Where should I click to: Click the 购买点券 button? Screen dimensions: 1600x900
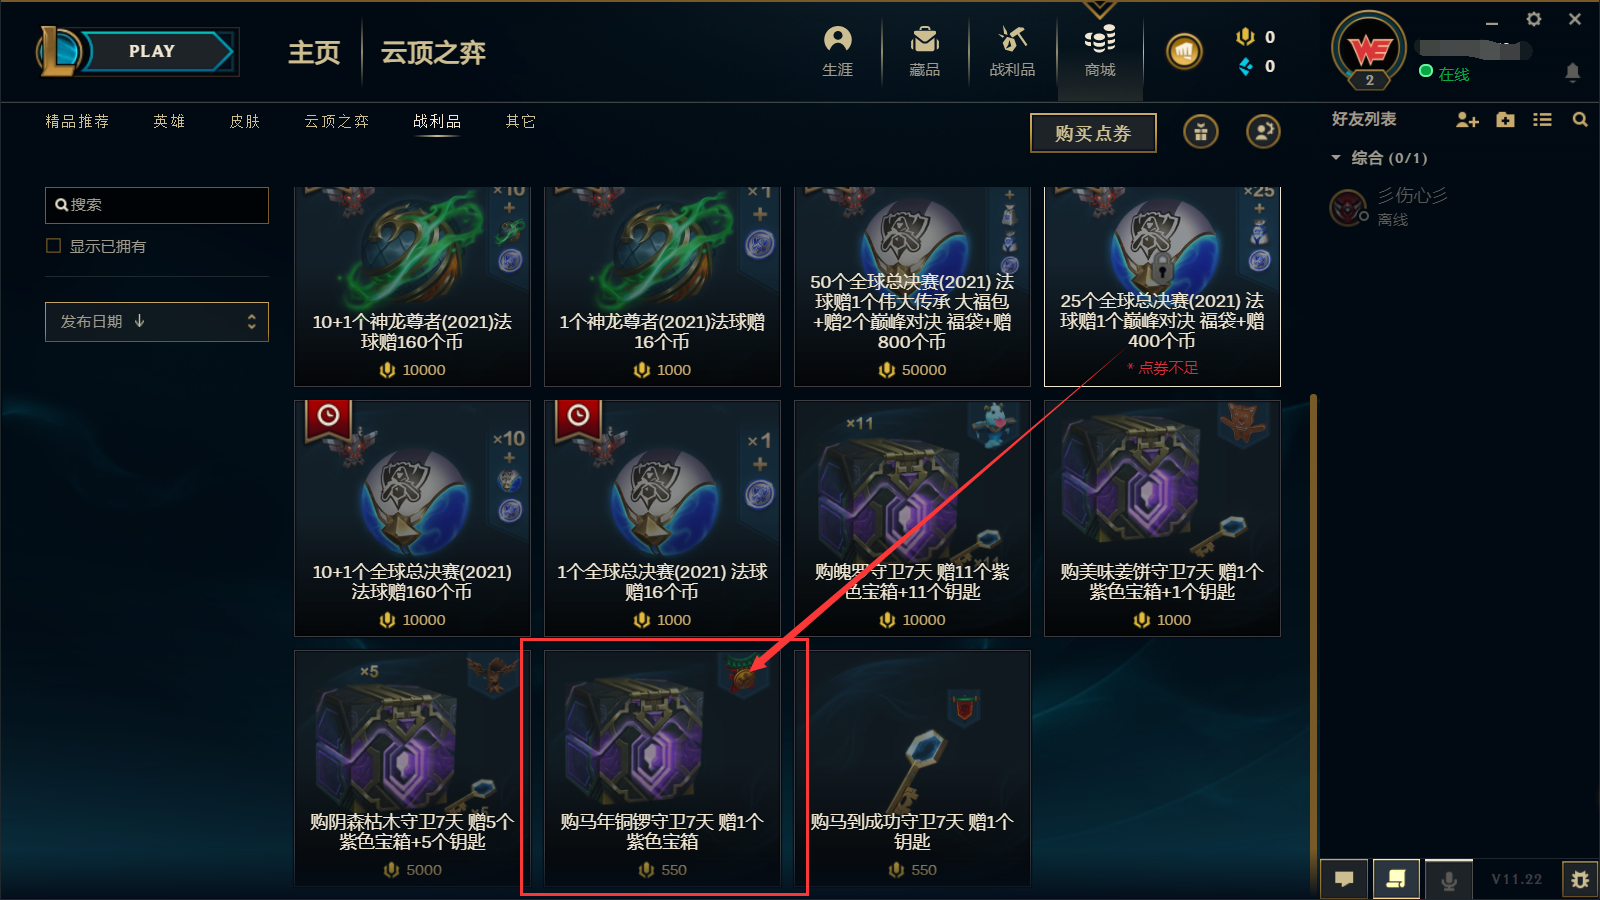click(1093, 133)
